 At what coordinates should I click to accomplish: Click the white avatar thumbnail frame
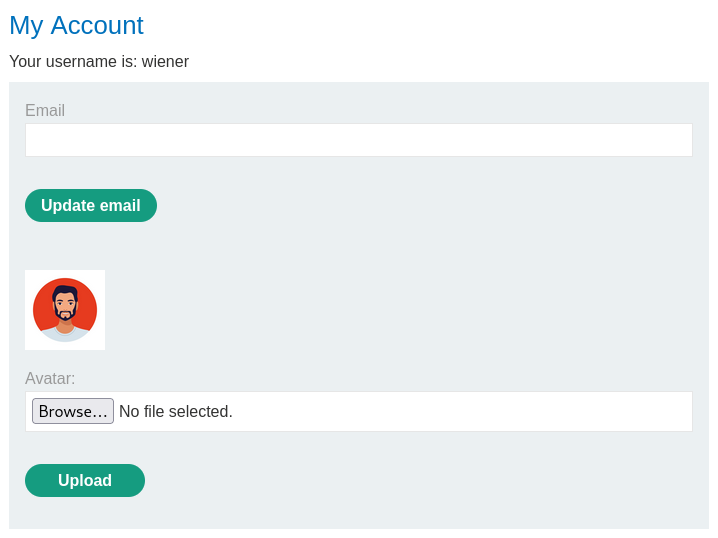(x=65, y=310)
